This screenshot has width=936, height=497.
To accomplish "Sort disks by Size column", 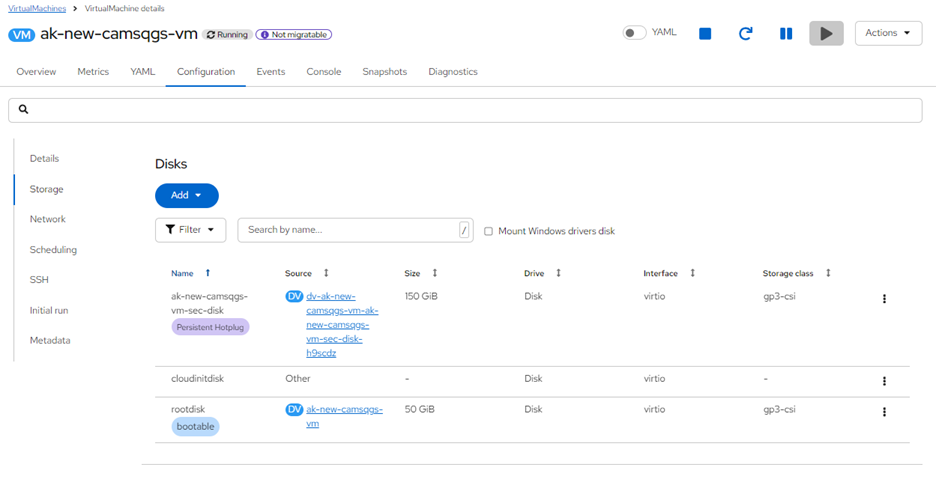I will [435, 273].
